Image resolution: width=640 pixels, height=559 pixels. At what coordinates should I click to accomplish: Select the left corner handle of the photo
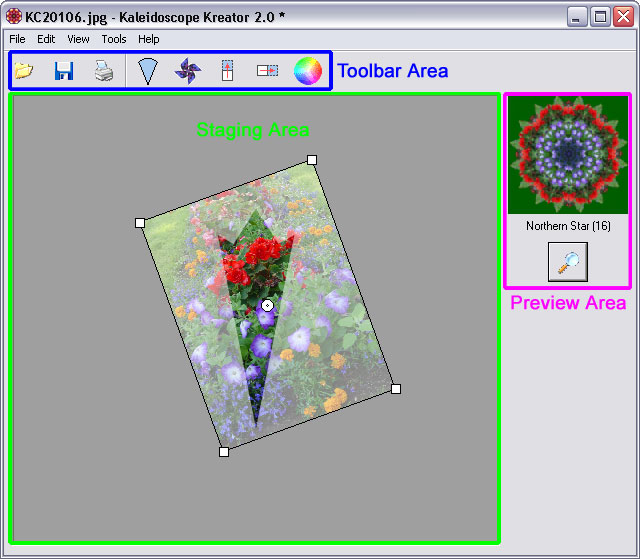140,223
